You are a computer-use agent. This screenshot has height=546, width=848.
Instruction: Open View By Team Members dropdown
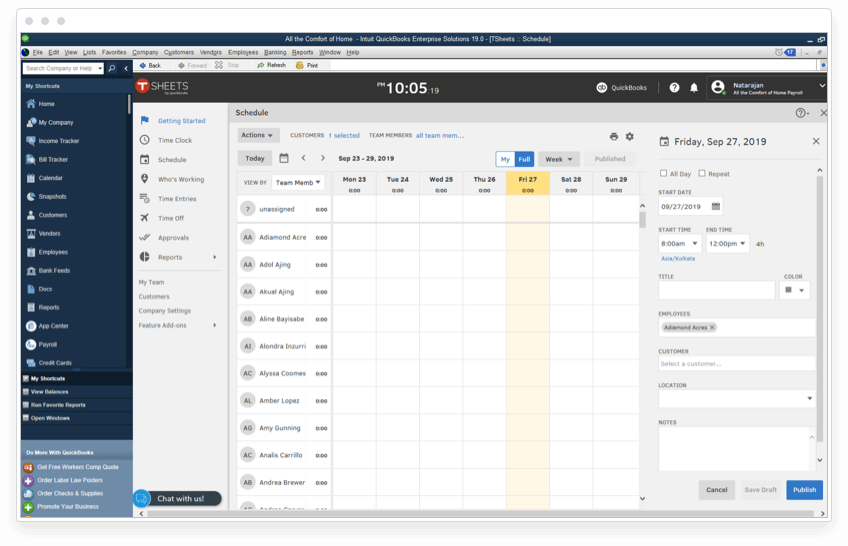coord(298,182)
